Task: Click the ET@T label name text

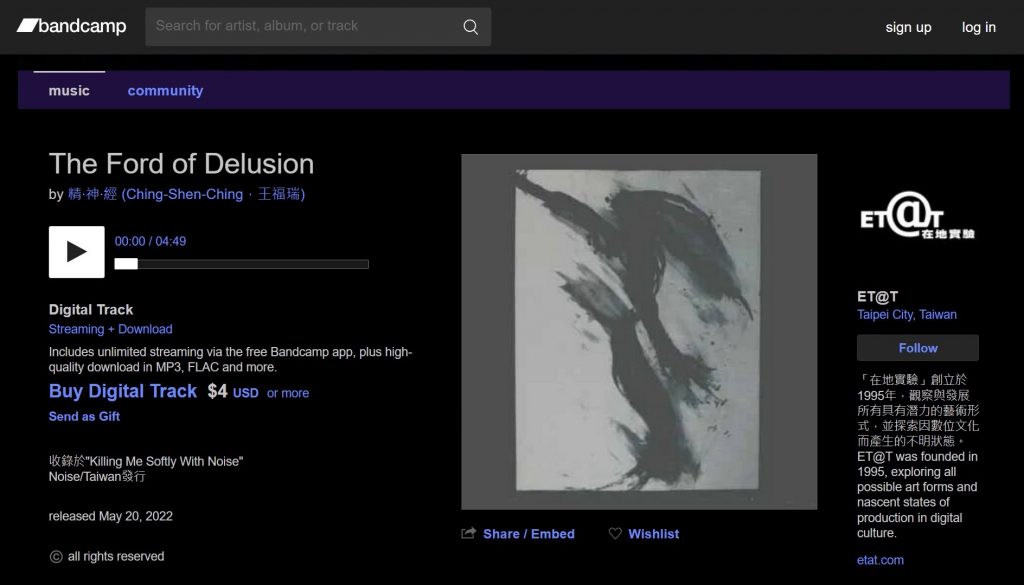Action: coord(877,297)
